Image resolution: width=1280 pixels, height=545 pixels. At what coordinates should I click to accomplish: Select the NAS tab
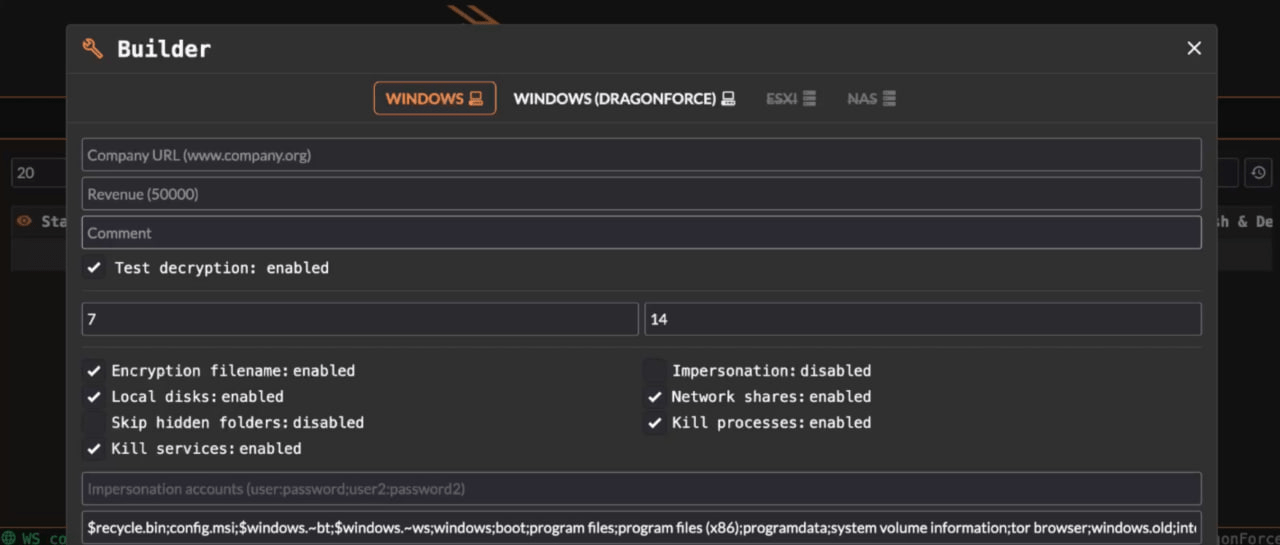pos(871,98)
